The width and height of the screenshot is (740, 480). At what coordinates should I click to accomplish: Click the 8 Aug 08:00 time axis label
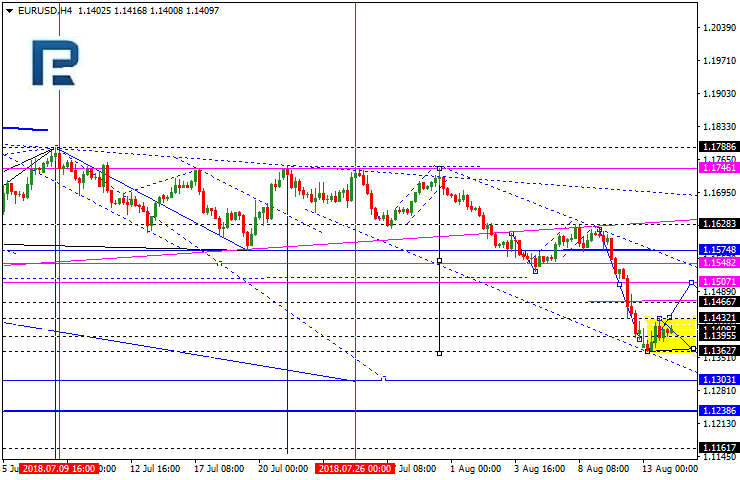tap(604, 469)
